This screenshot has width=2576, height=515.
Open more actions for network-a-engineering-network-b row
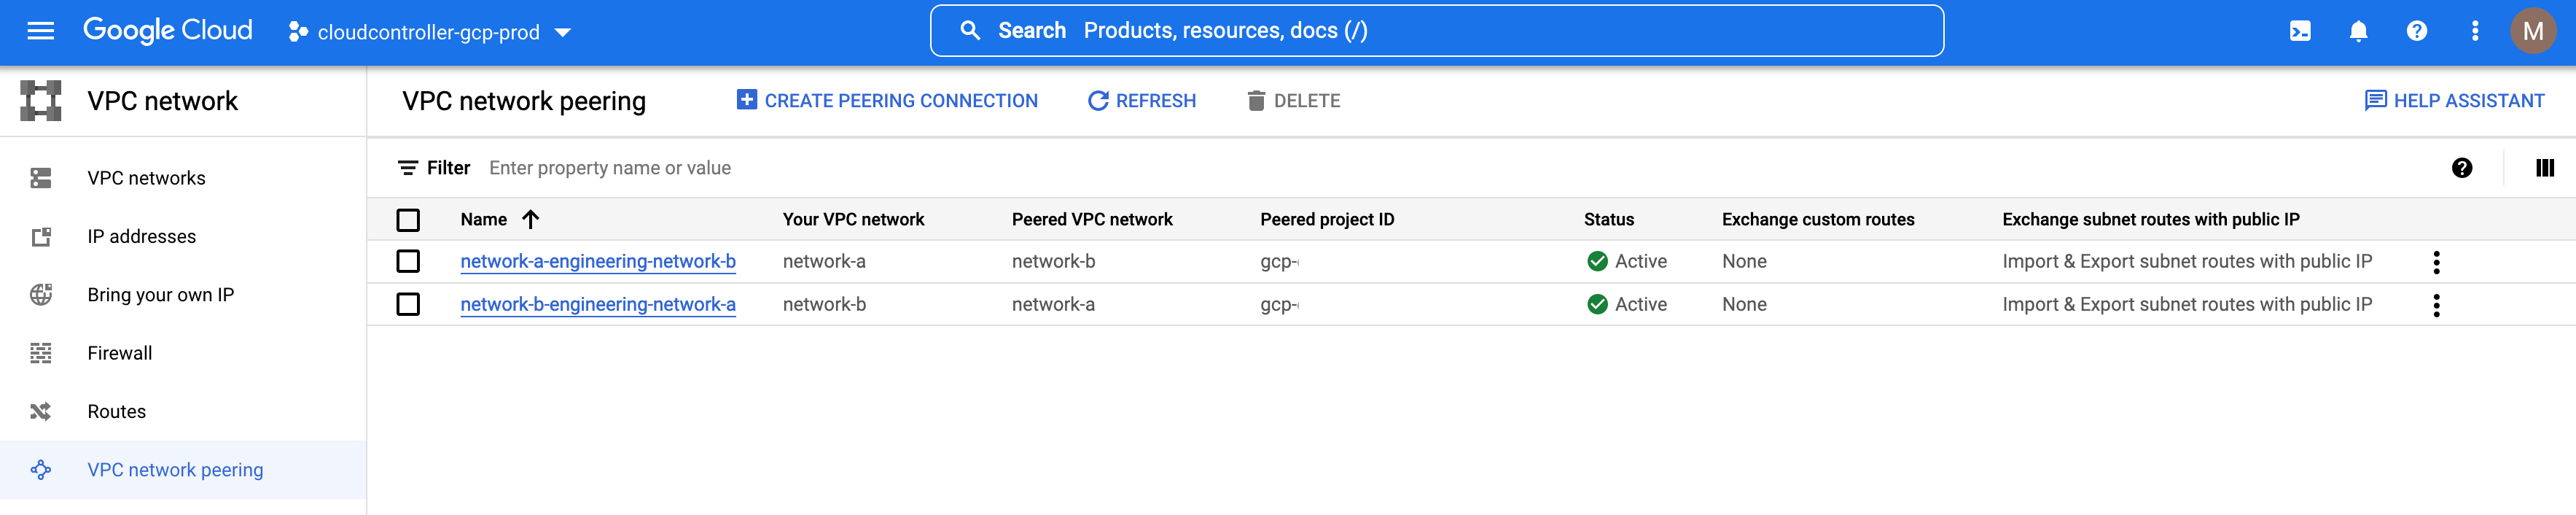2436,262
